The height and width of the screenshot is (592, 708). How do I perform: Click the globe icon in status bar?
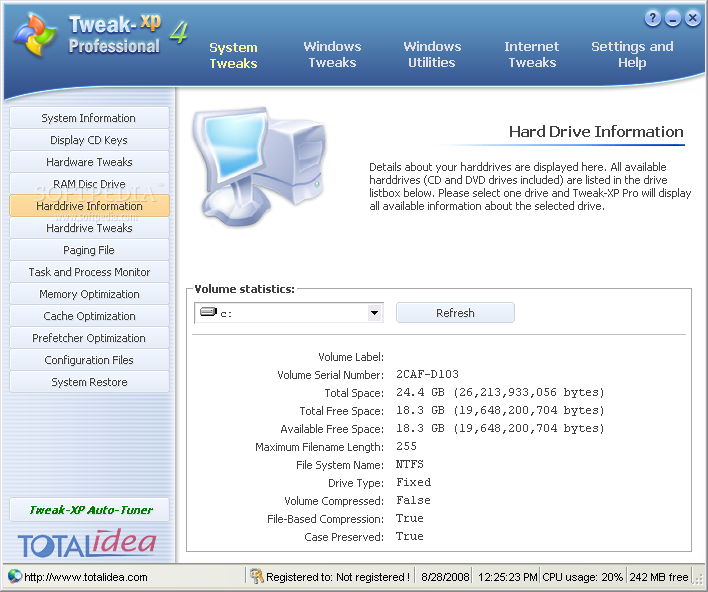14,576
